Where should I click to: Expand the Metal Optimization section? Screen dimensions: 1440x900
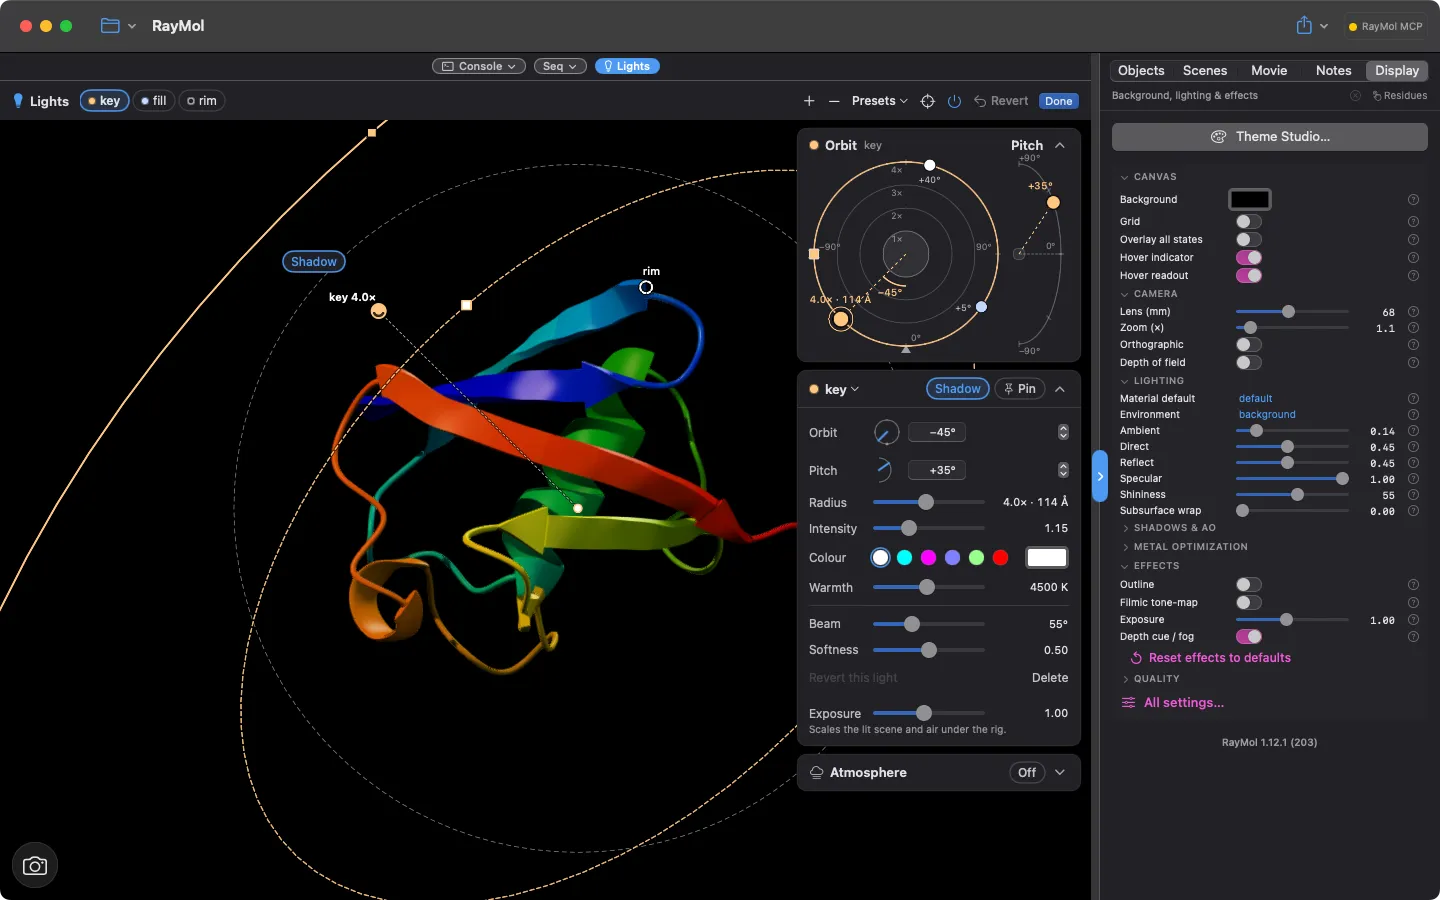1186,547
